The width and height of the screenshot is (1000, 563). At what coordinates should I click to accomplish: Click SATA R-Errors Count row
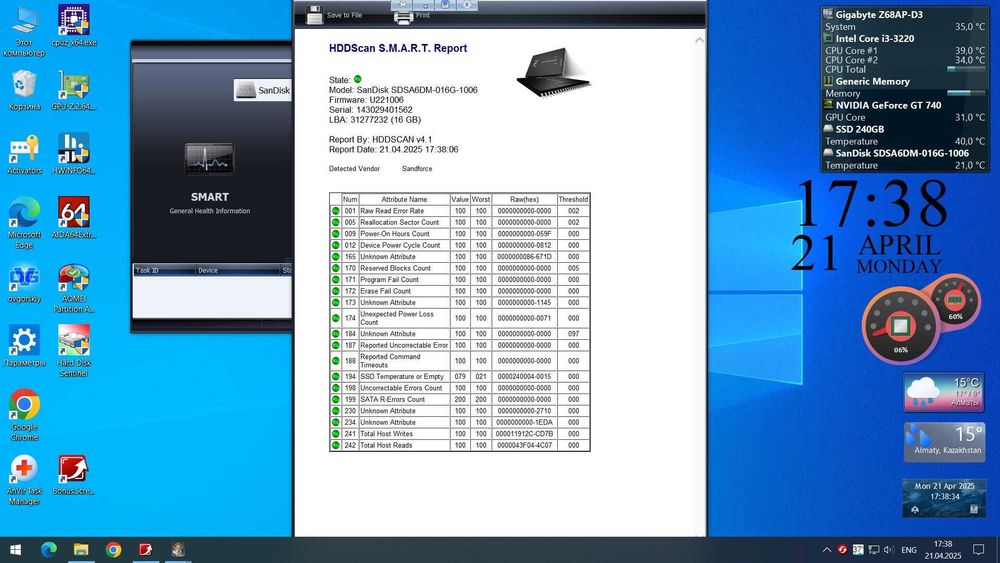[460, 400]
